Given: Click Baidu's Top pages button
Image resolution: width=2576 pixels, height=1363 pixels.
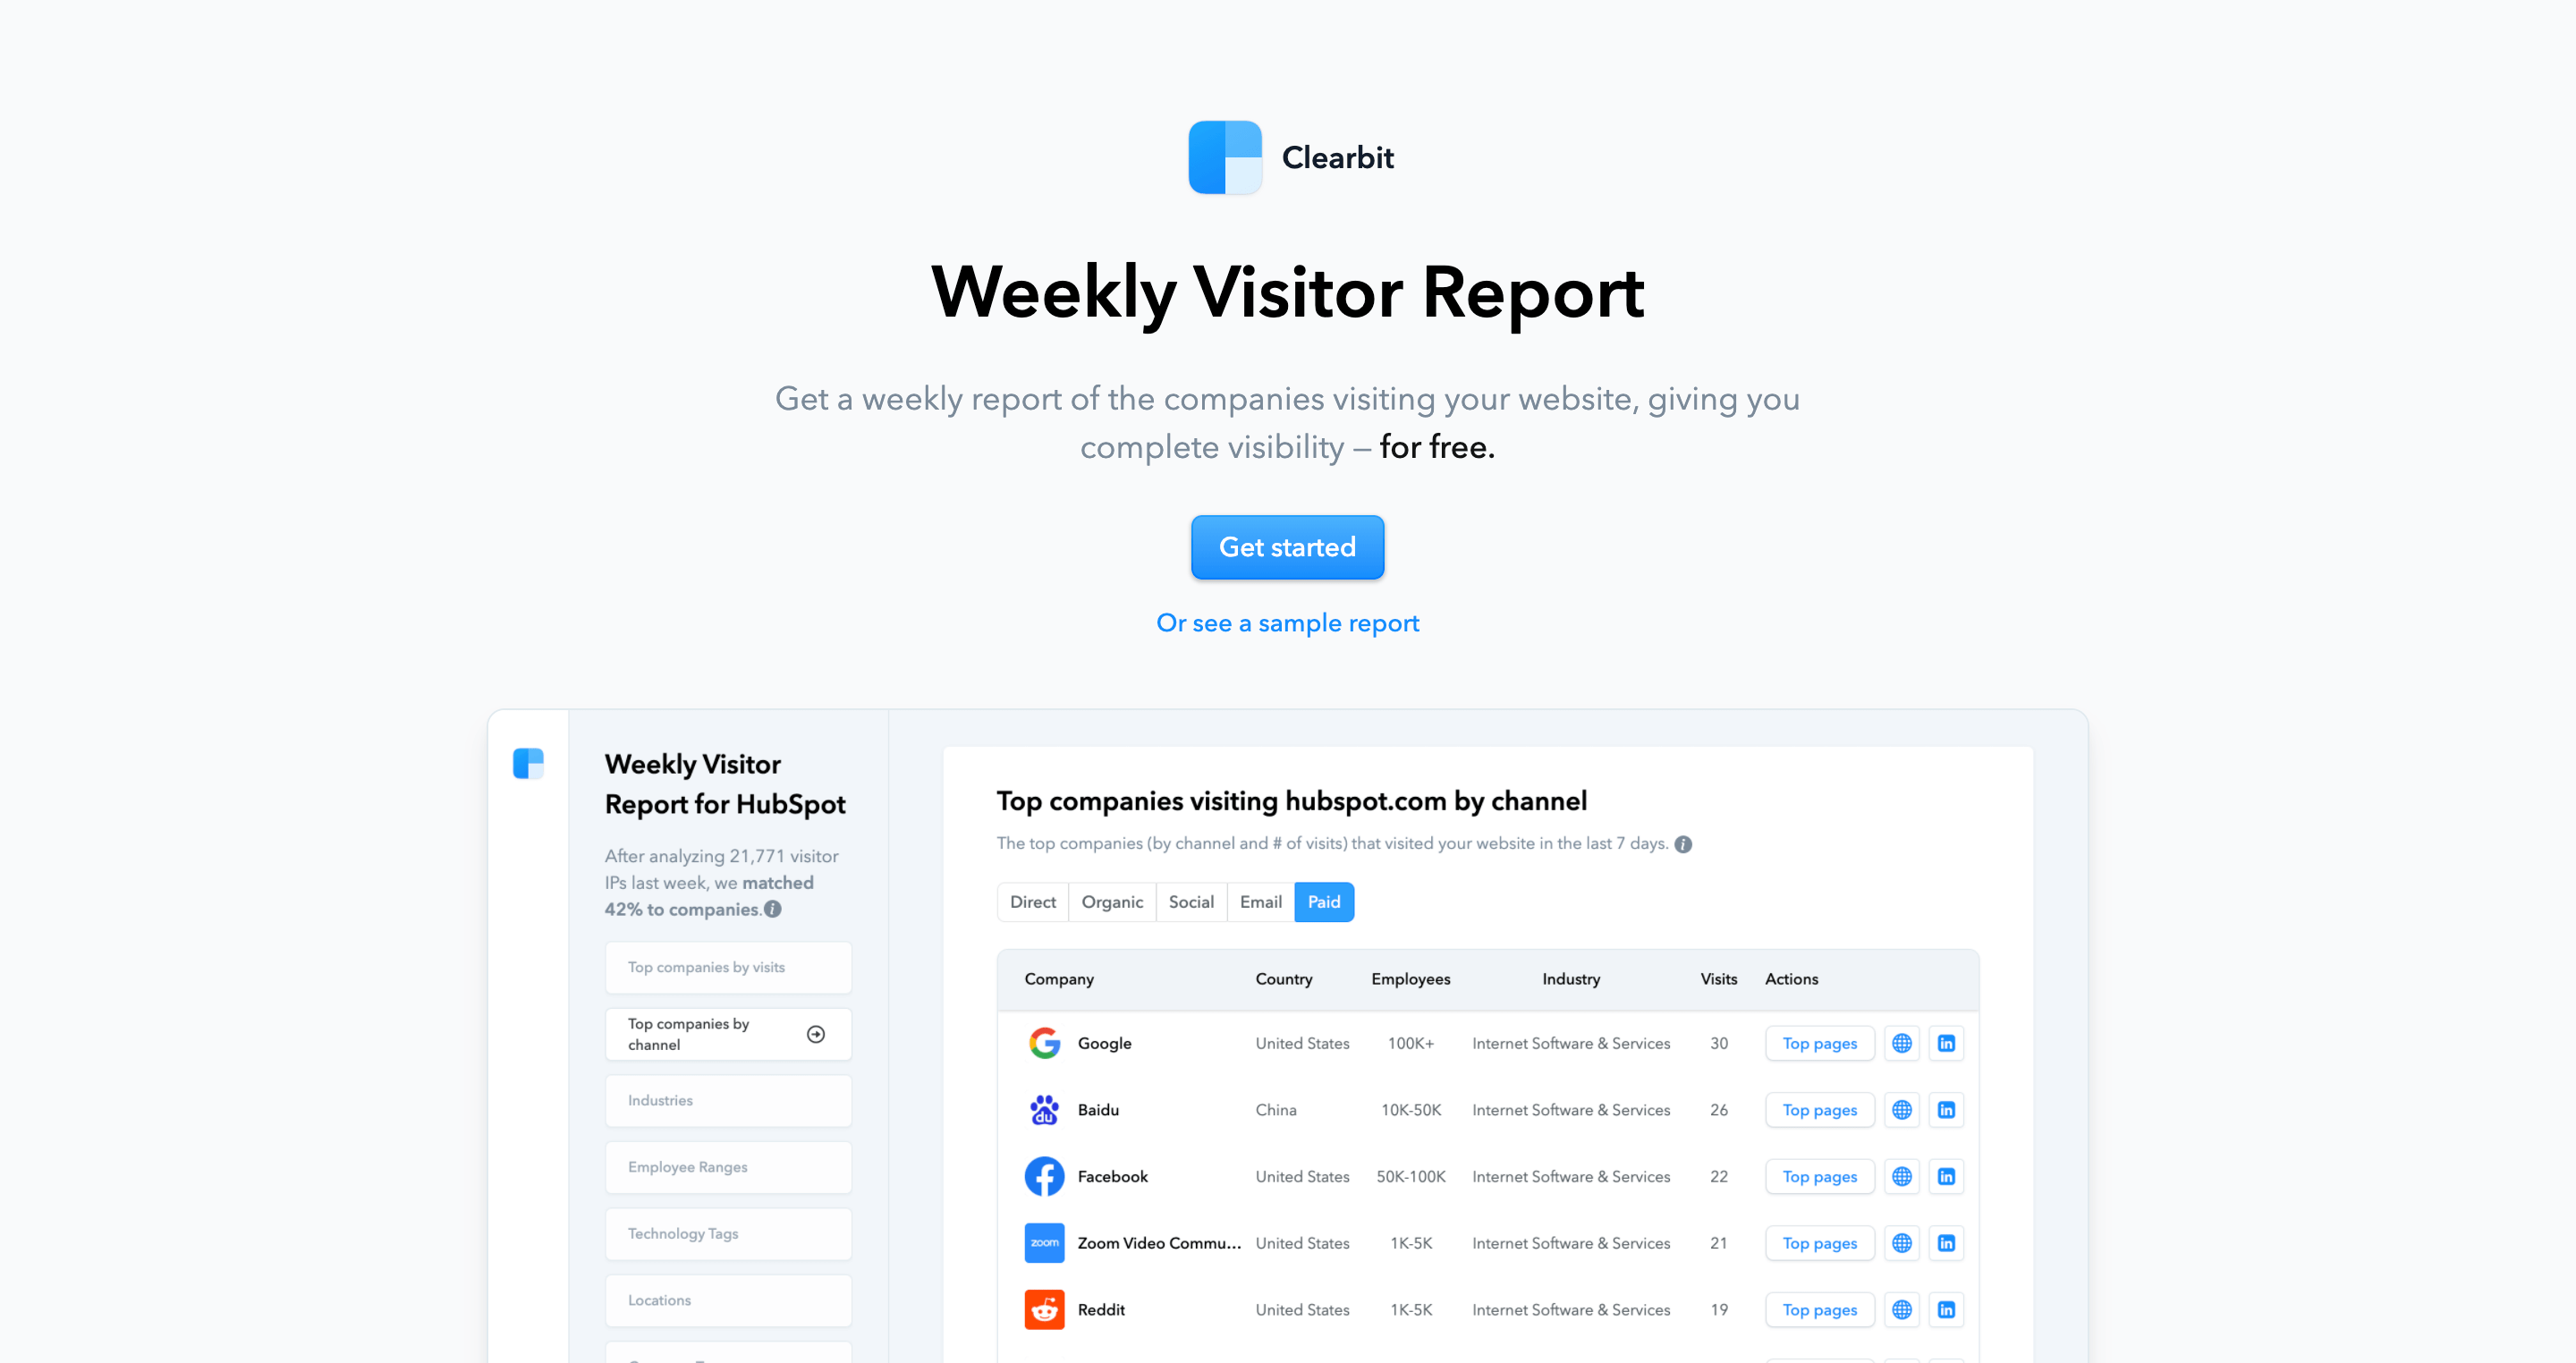Looking at the screenshot, I should tap(1818, 1107).
